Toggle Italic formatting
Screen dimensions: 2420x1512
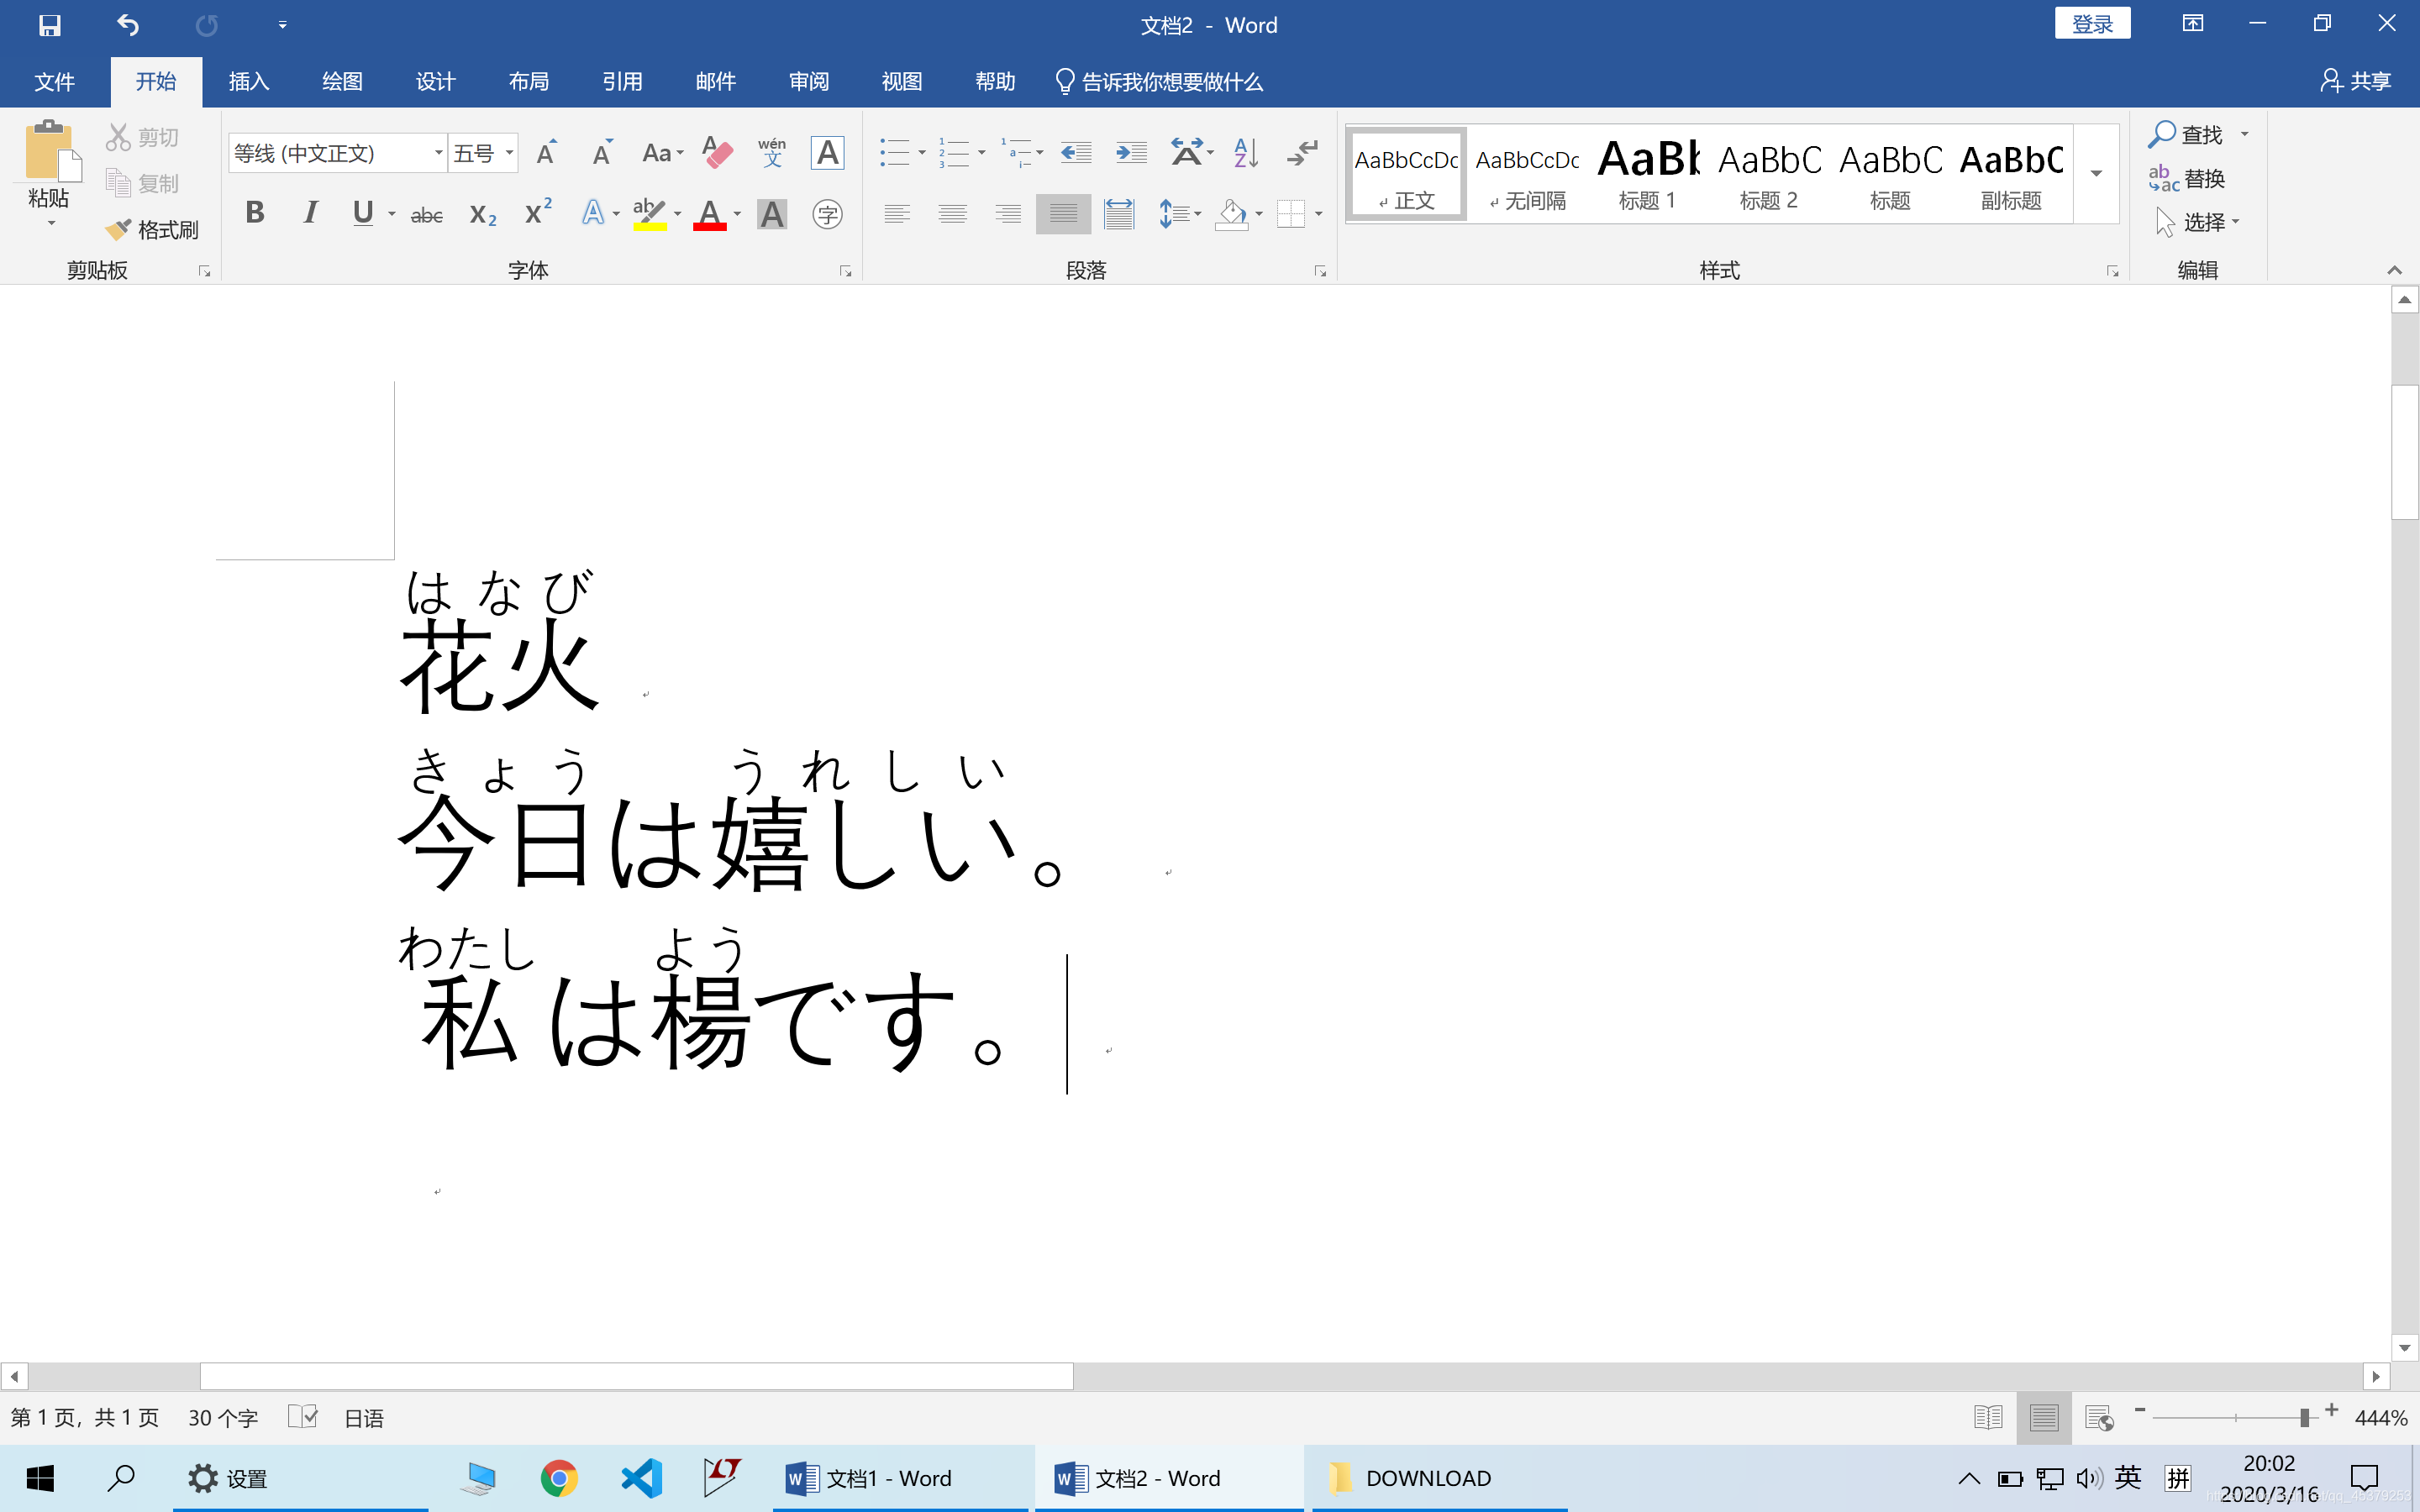click(310, 213)
